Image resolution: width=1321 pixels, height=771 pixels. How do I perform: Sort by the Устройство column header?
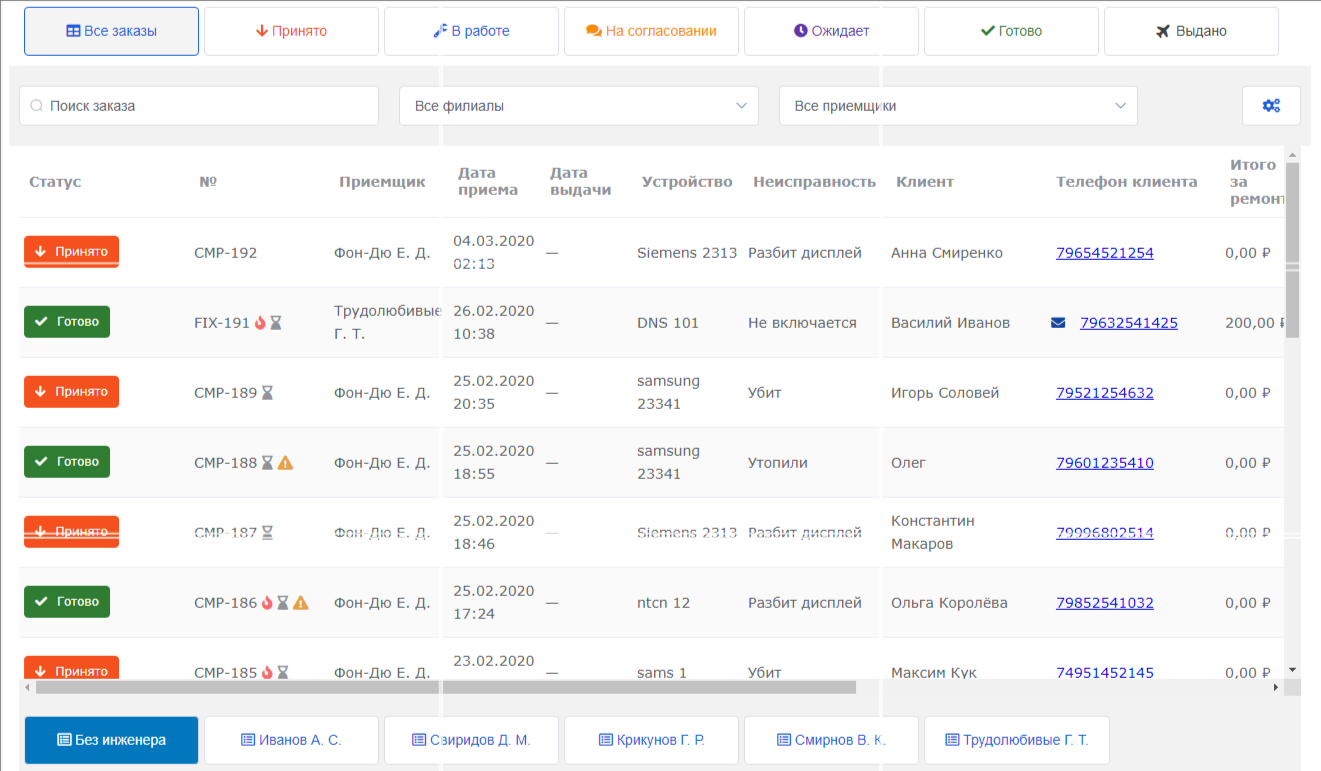(x=687, y=182)
